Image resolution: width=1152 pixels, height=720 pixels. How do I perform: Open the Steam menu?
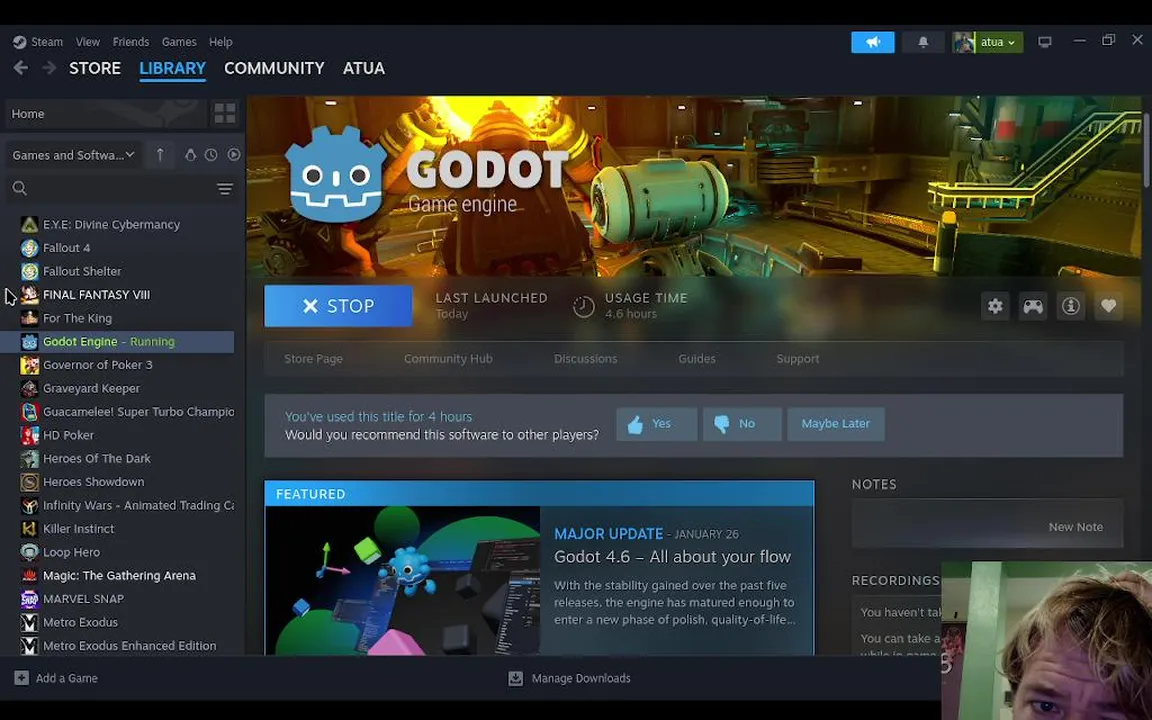click(x=47, y=42)
